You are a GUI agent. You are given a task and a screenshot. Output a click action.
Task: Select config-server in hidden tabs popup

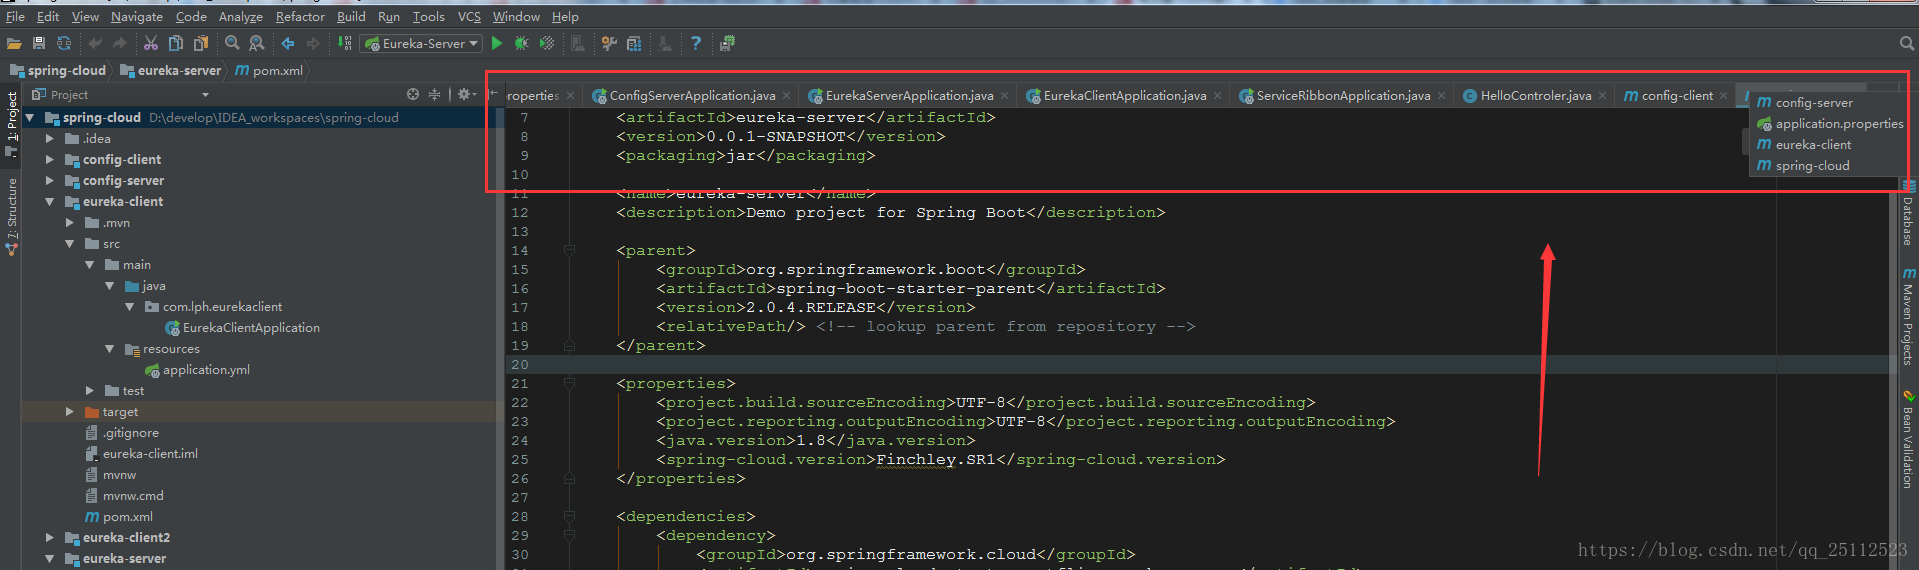click(1826, 103)
